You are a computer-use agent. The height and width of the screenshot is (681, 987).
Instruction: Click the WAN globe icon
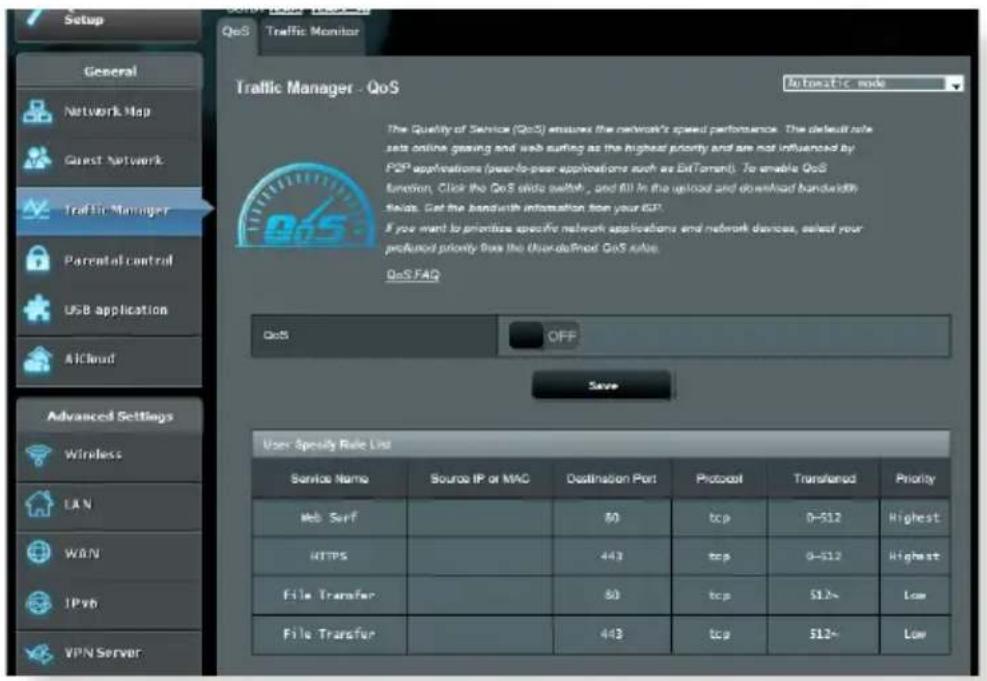click(39, 553)
